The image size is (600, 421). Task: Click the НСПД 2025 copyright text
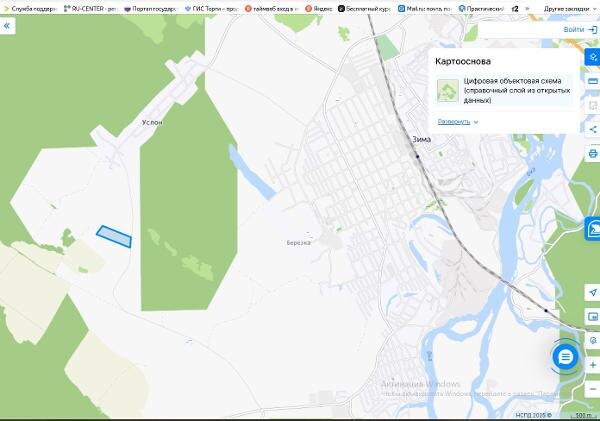coord(533,415)
